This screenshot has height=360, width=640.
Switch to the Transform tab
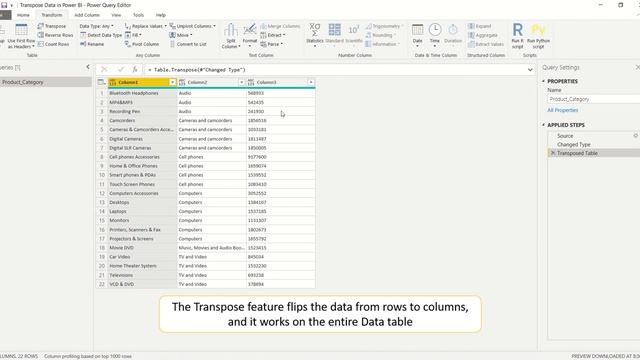point(52,15)
